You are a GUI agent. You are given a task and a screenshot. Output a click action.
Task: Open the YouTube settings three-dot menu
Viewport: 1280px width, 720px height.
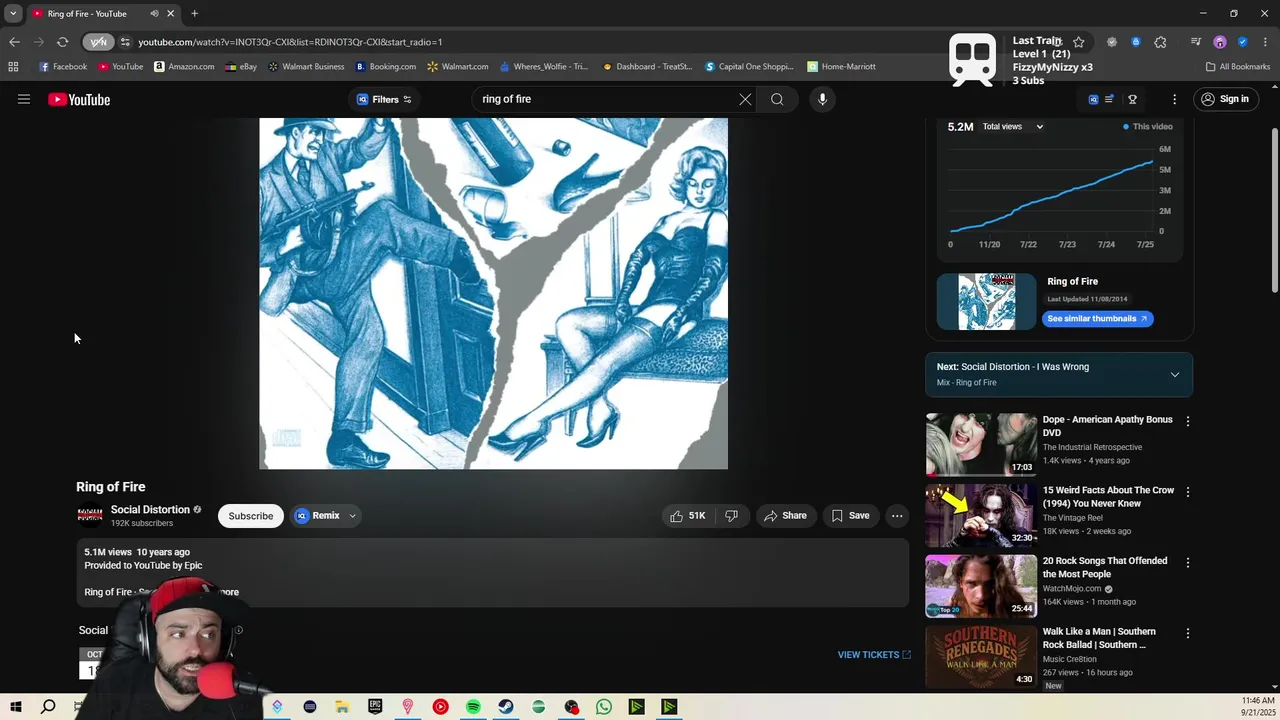[x=1174, y=99]
